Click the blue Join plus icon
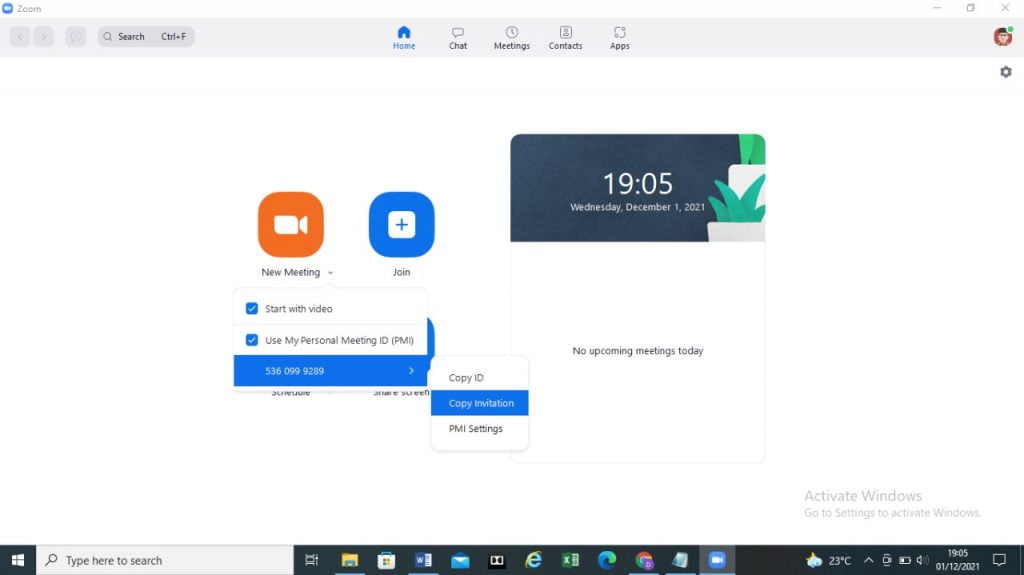Screen dimensions: 1024x575 pyautogui.click(x=401, y=225)
